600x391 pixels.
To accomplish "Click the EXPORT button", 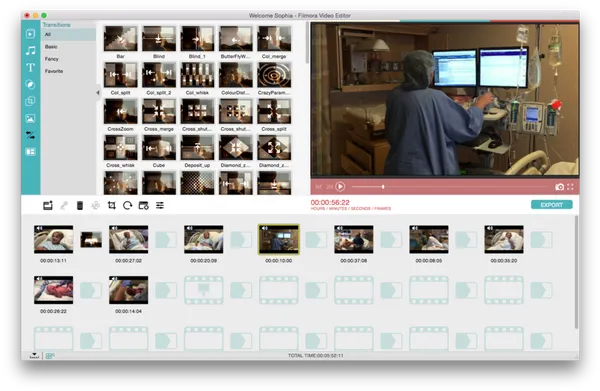I will coord(551,205).
